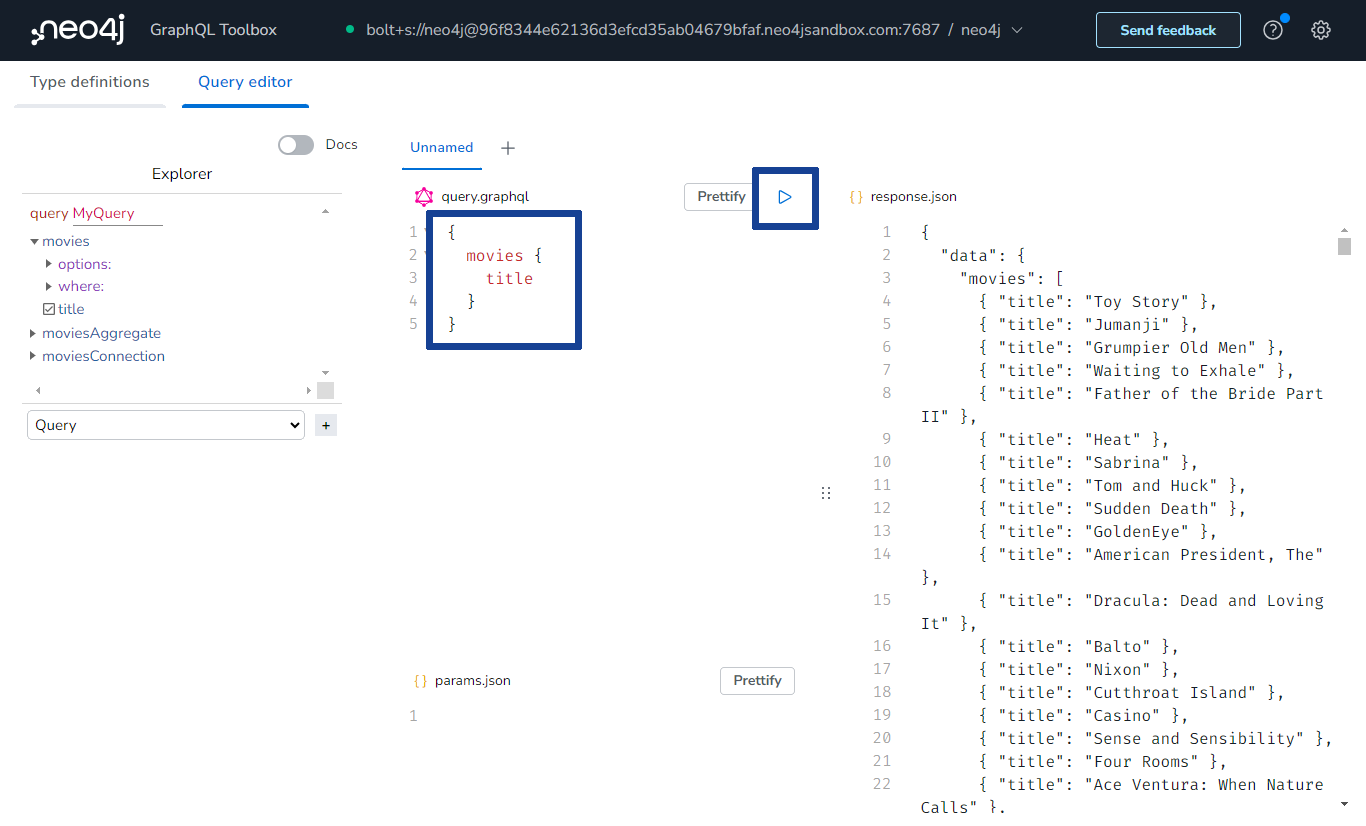Click the Neo4j logo in the header
The width and height of the screenshot is (1366, 826).
tap(76, 30)
